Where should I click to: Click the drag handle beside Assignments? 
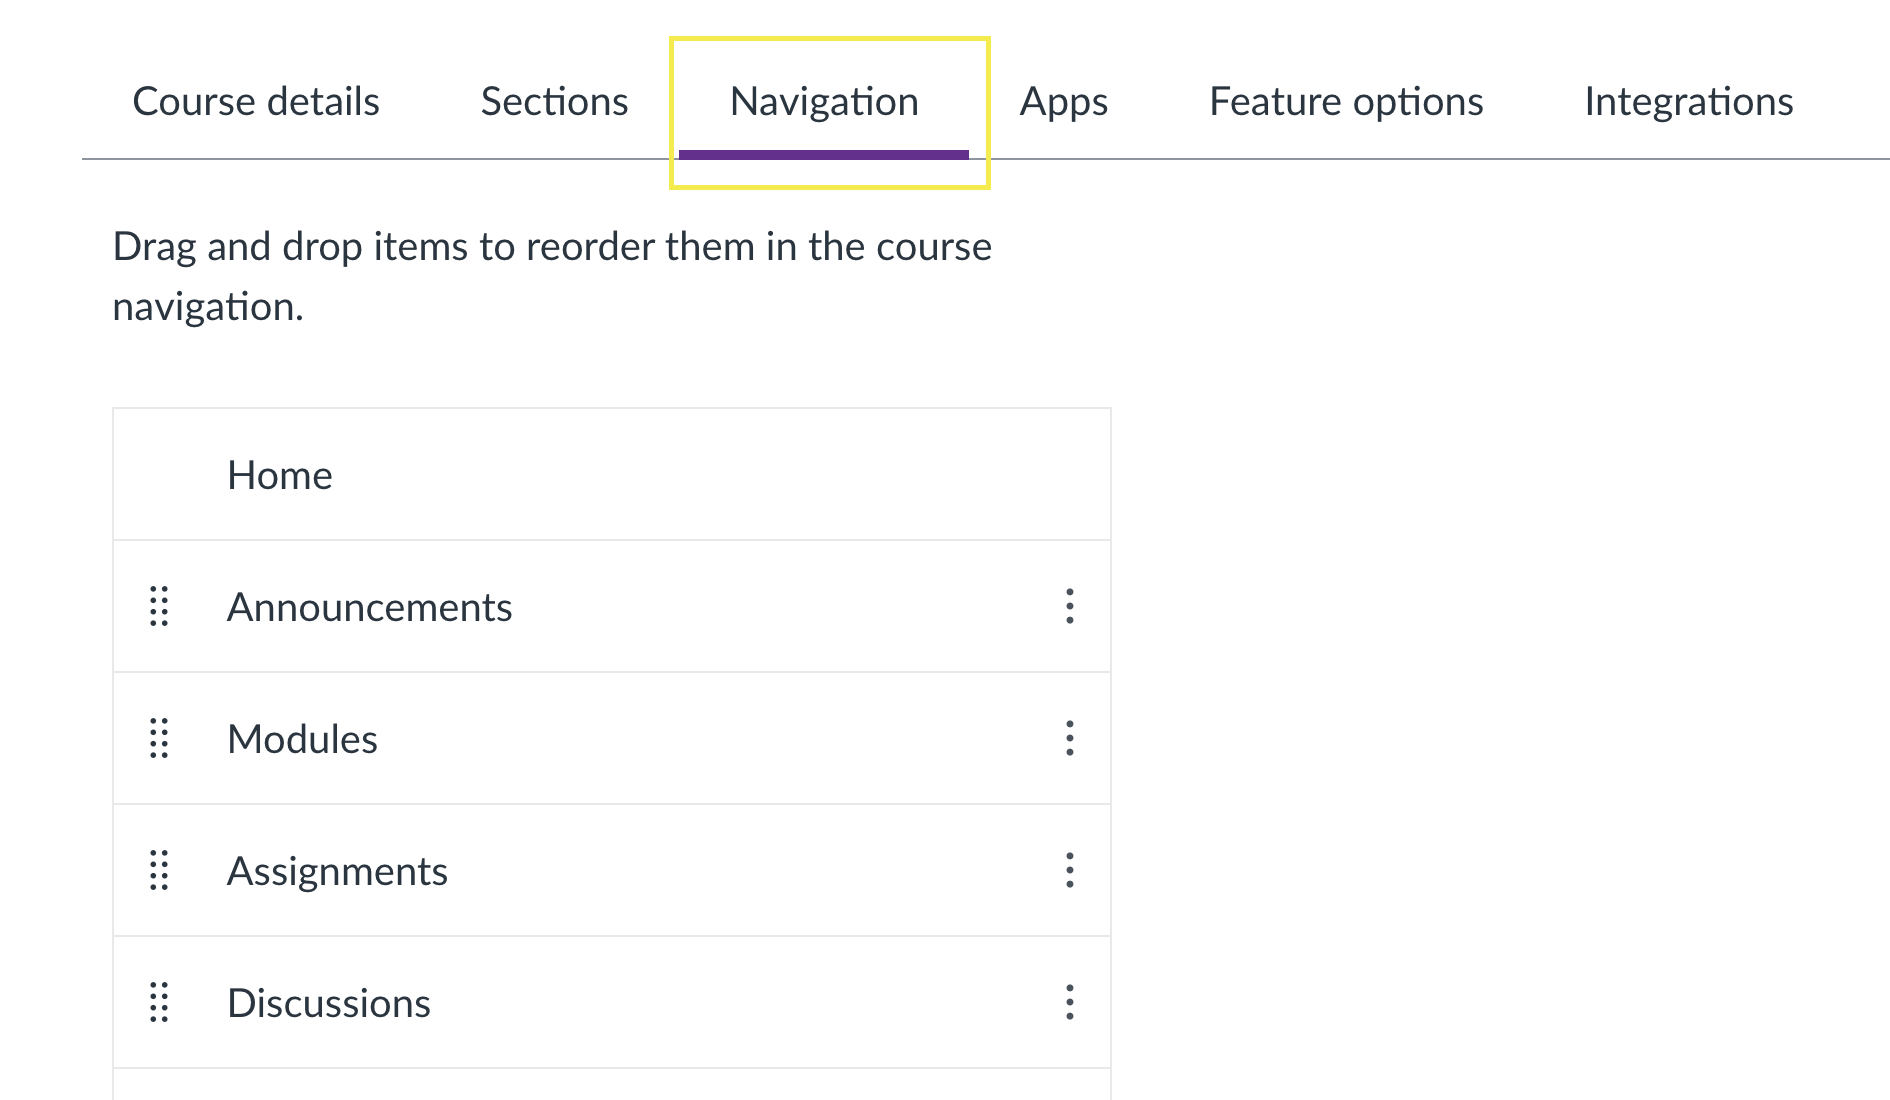(x=159, y=871)
